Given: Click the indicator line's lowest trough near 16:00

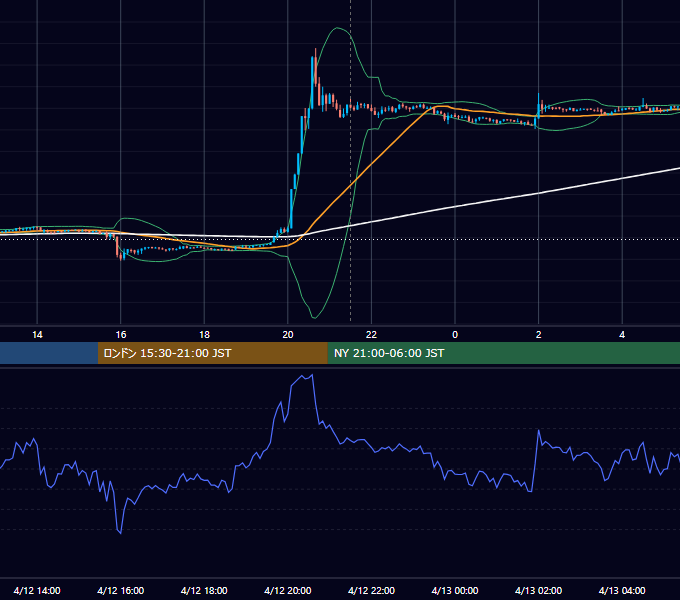Looking at the screenshot, I should tap(120, 532).
